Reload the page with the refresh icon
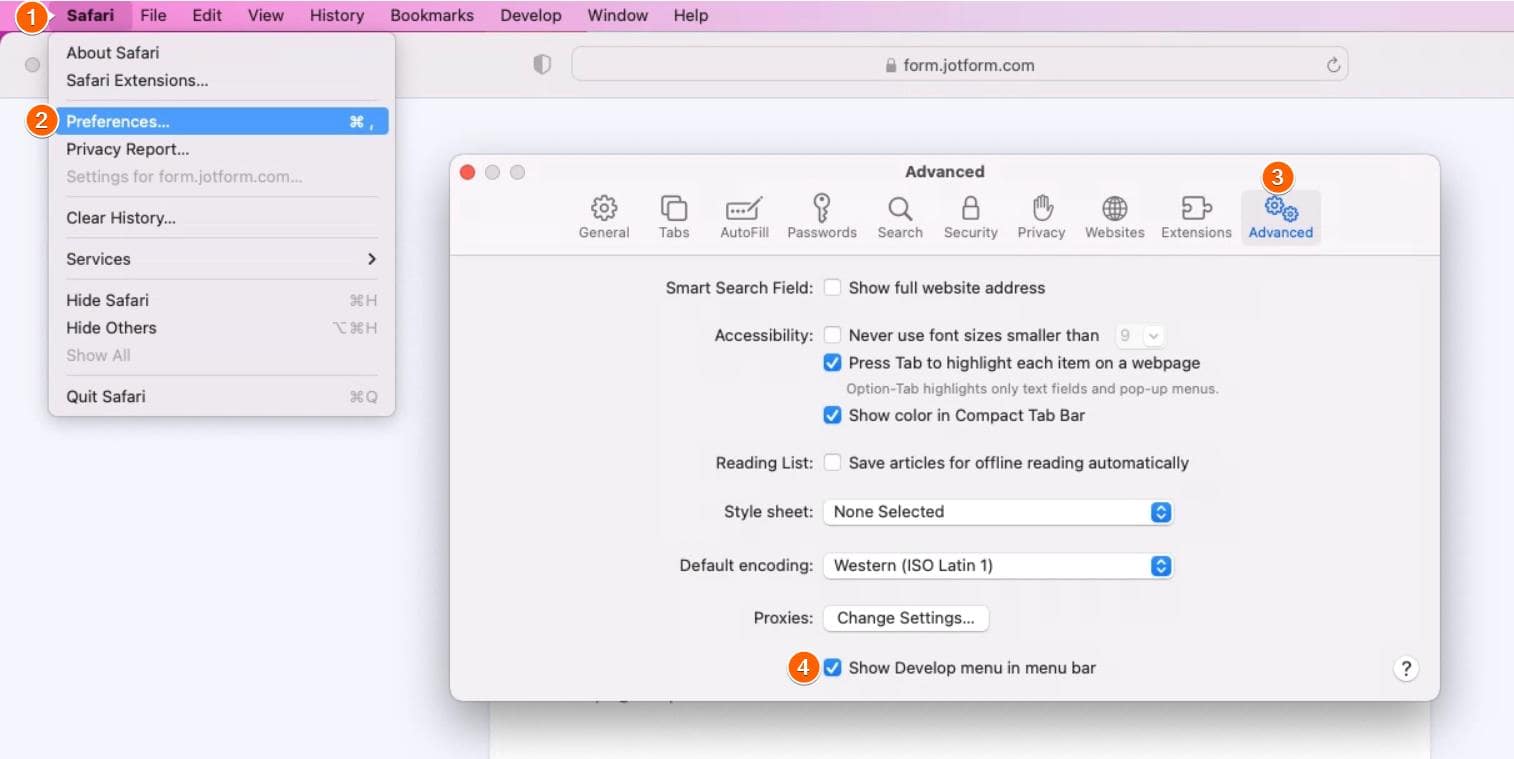Image resolution: width=1514 pixels, height=759 pixels. [1332, 65]
